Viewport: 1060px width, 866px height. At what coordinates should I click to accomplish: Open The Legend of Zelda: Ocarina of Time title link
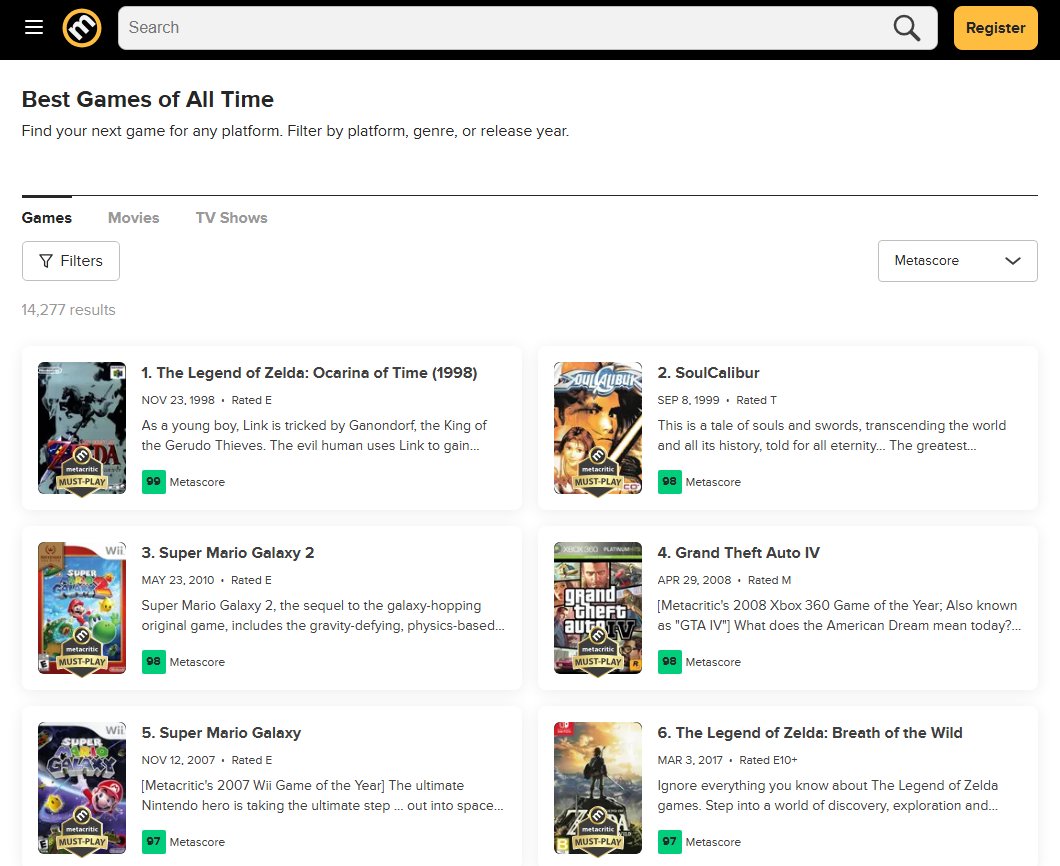tap(309, 372)
